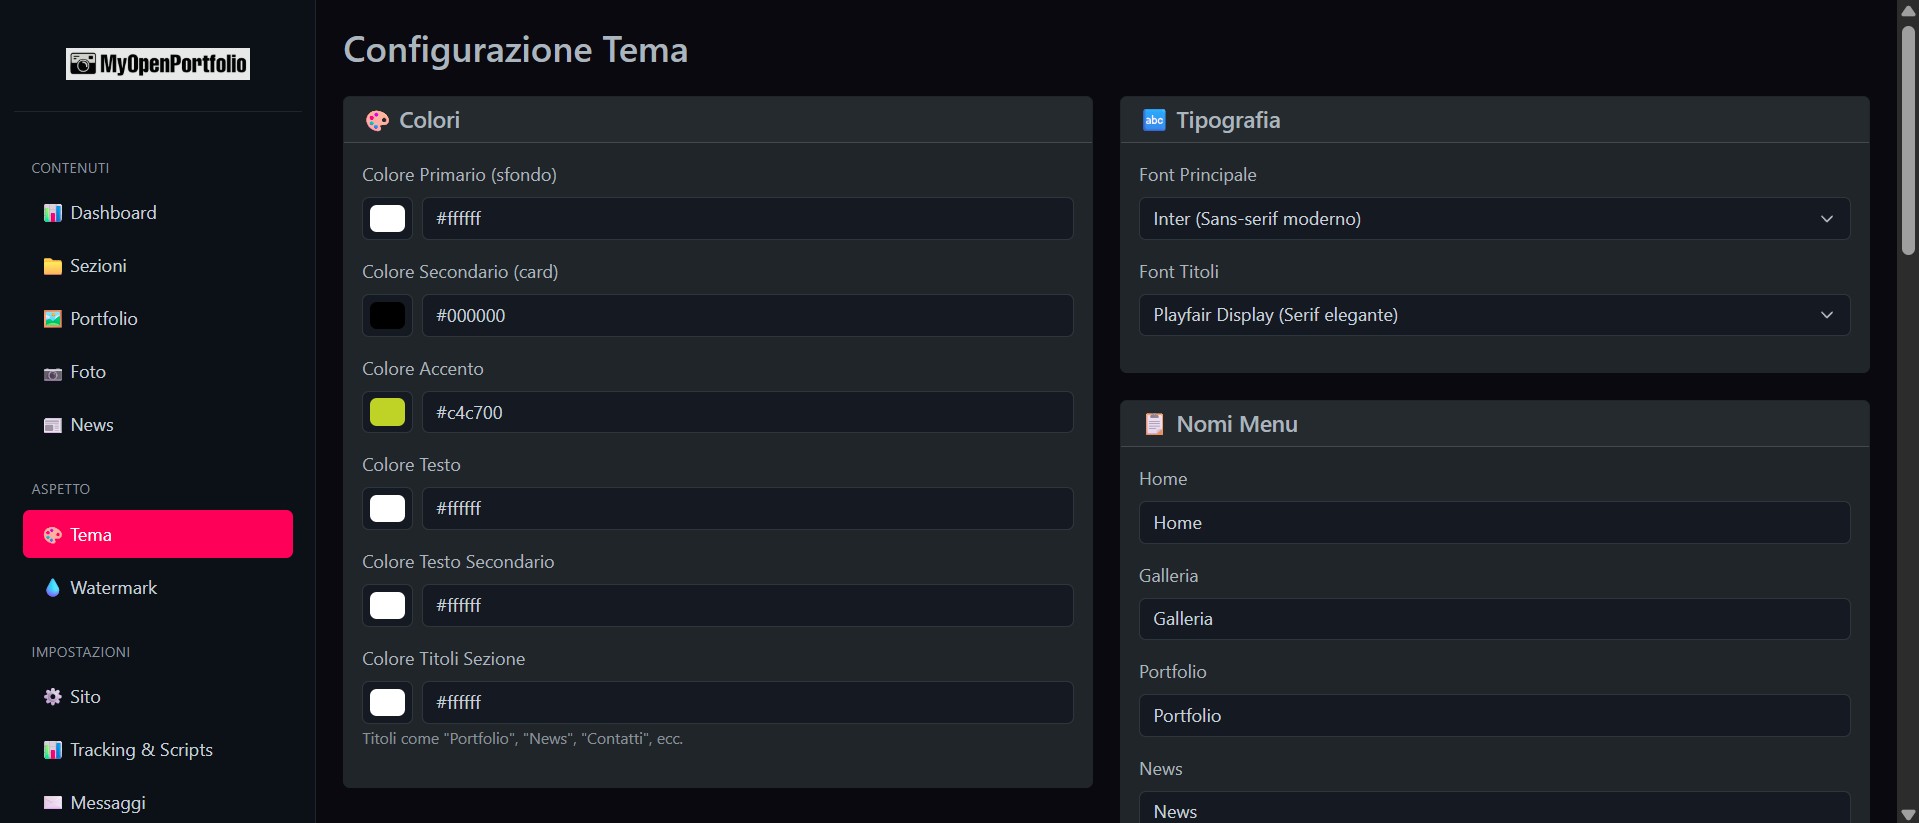Click the Font Principale label
This screenshot has width=1919, height=823.
1197,175
